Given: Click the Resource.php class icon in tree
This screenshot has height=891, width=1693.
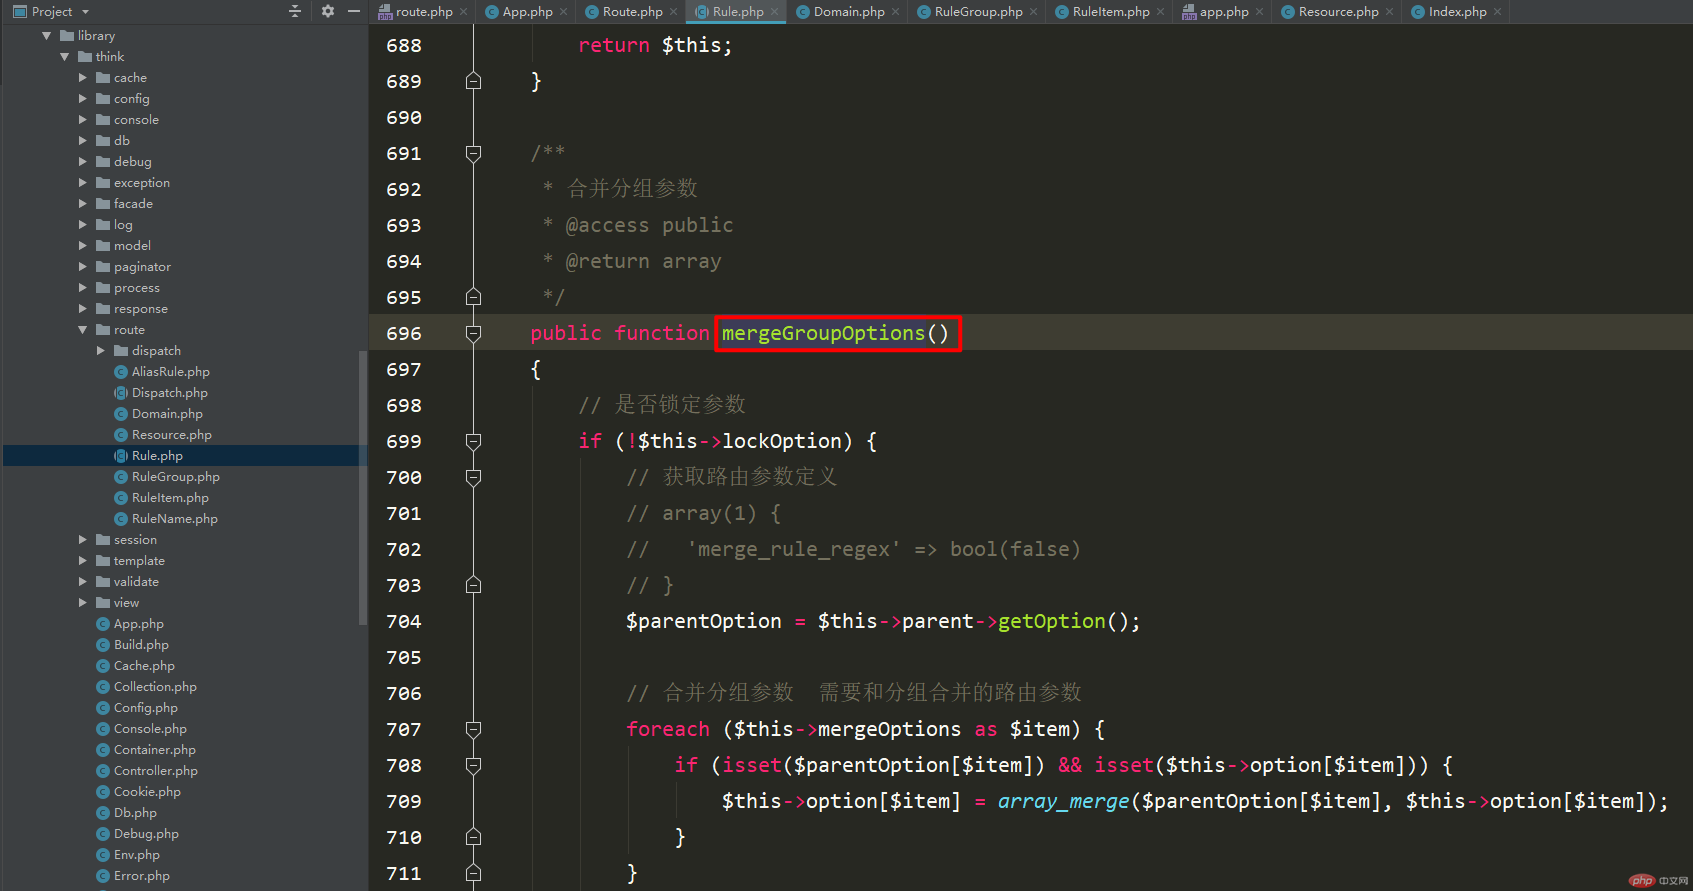Looking at the screenshot, I should (121, 435).
